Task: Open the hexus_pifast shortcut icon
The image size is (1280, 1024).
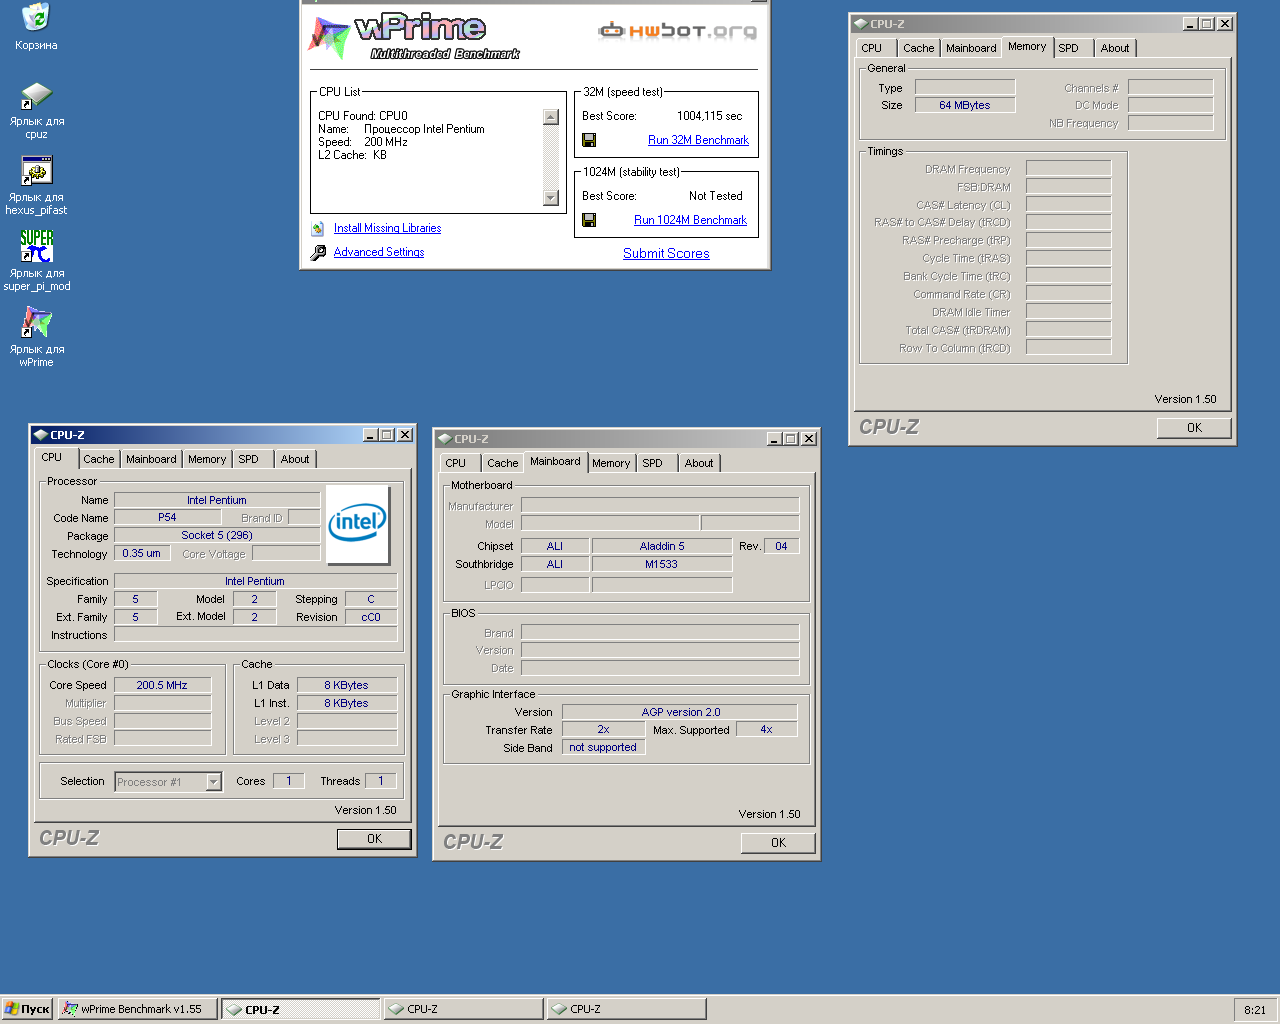Action: pyautogui.click(x=36, y=171)
